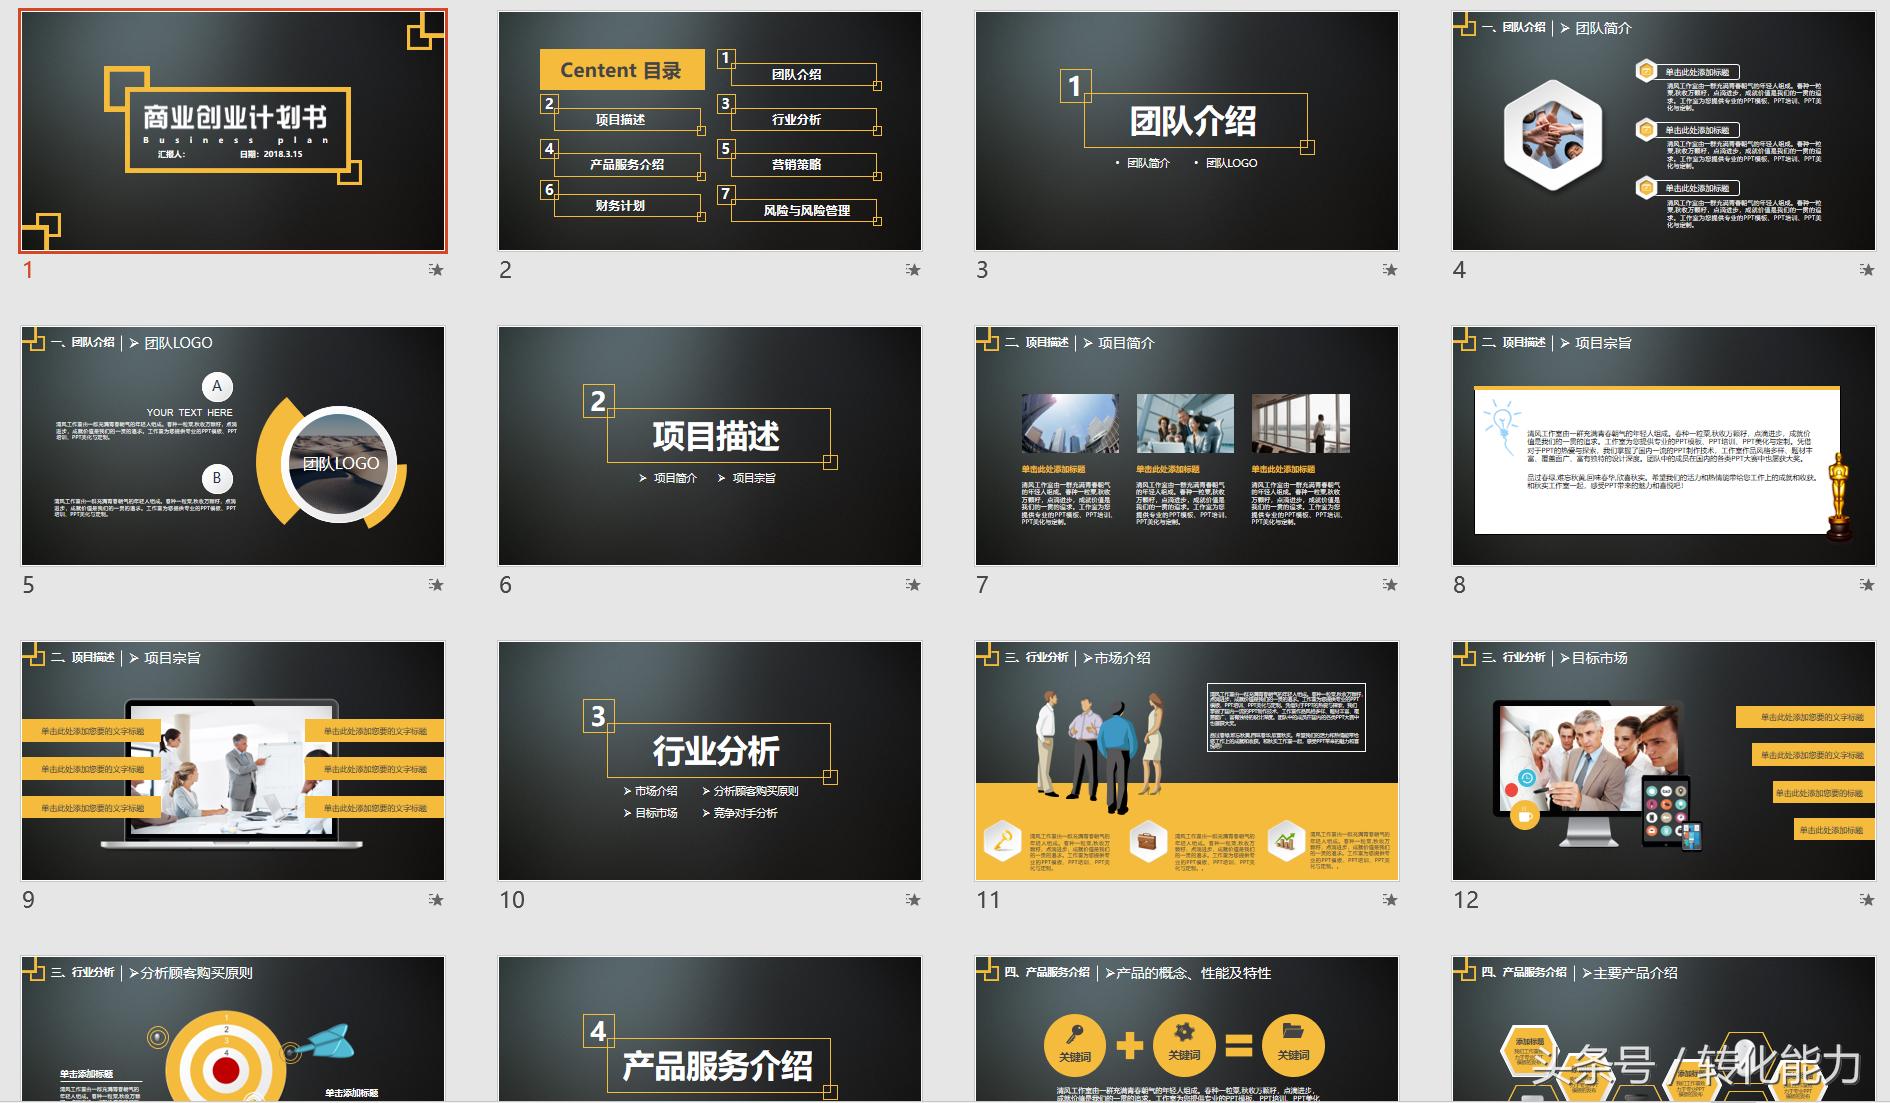This screenshot has width=1890, height=1103.
Task: Click the transition star icon under slide 8
Action: click(1867, 584)
